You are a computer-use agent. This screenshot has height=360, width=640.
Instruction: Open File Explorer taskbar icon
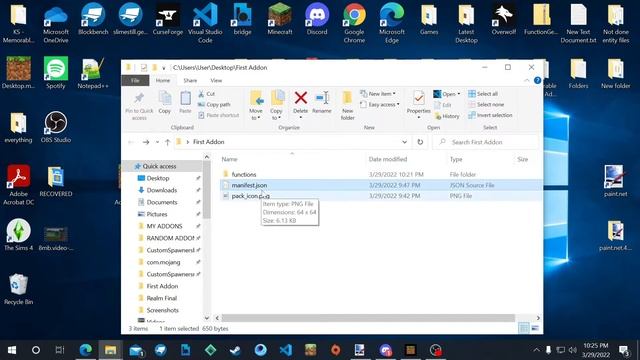[x=110, y=350]
